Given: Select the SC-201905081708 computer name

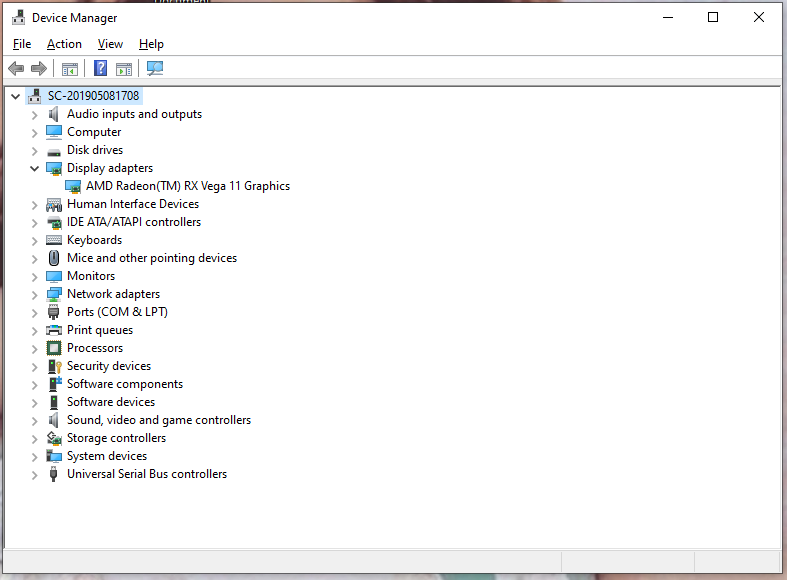Looking at the screenshot, I should point(93,96).
